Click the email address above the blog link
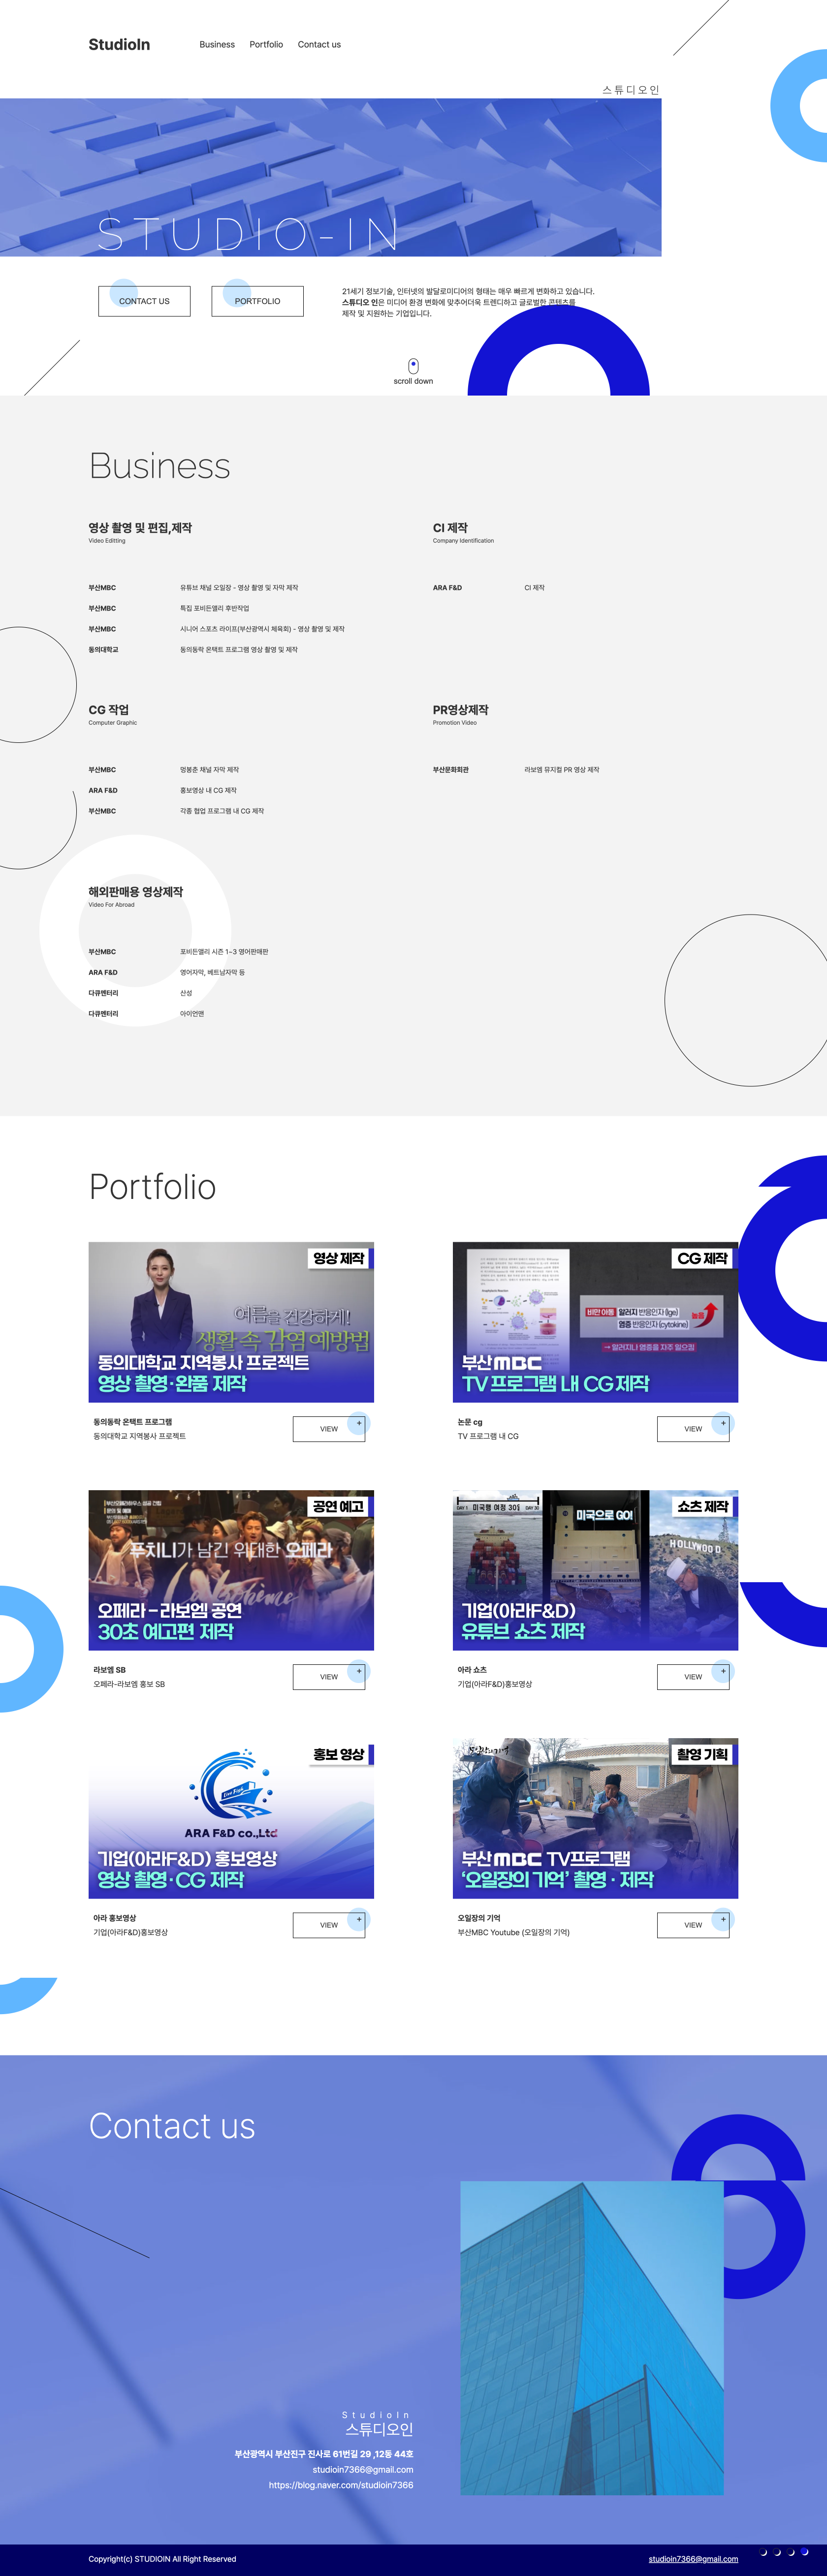 [x=363, y=2469]
